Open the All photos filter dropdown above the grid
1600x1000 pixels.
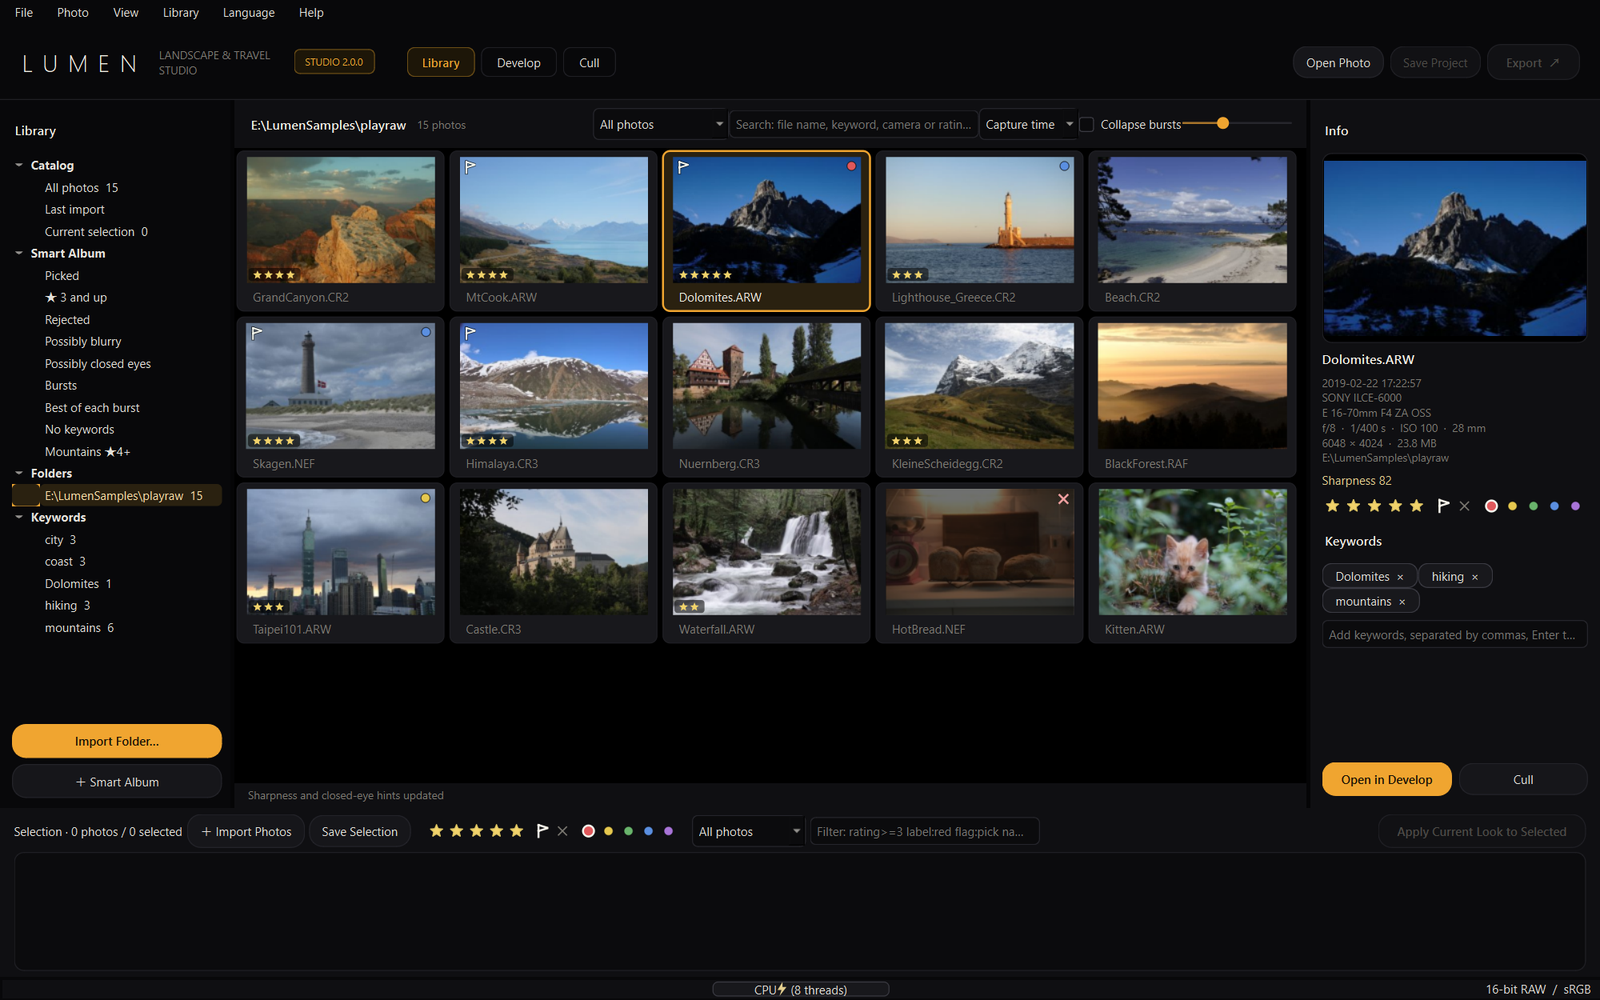(x=660, y=125)
